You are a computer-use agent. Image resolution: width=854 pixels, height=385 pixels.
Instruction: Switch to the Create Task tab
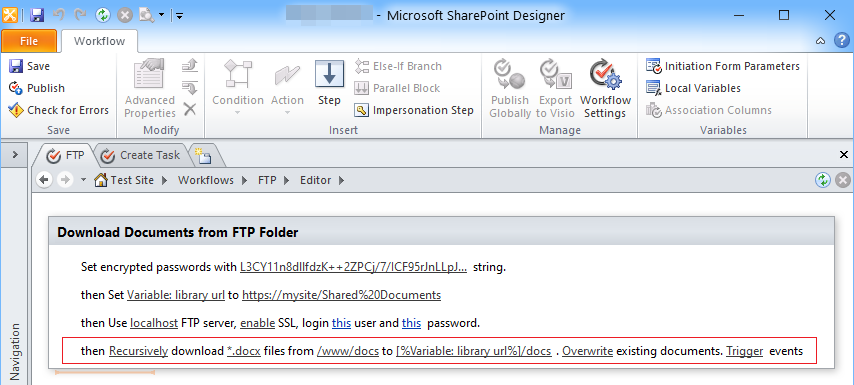[141, 156]
